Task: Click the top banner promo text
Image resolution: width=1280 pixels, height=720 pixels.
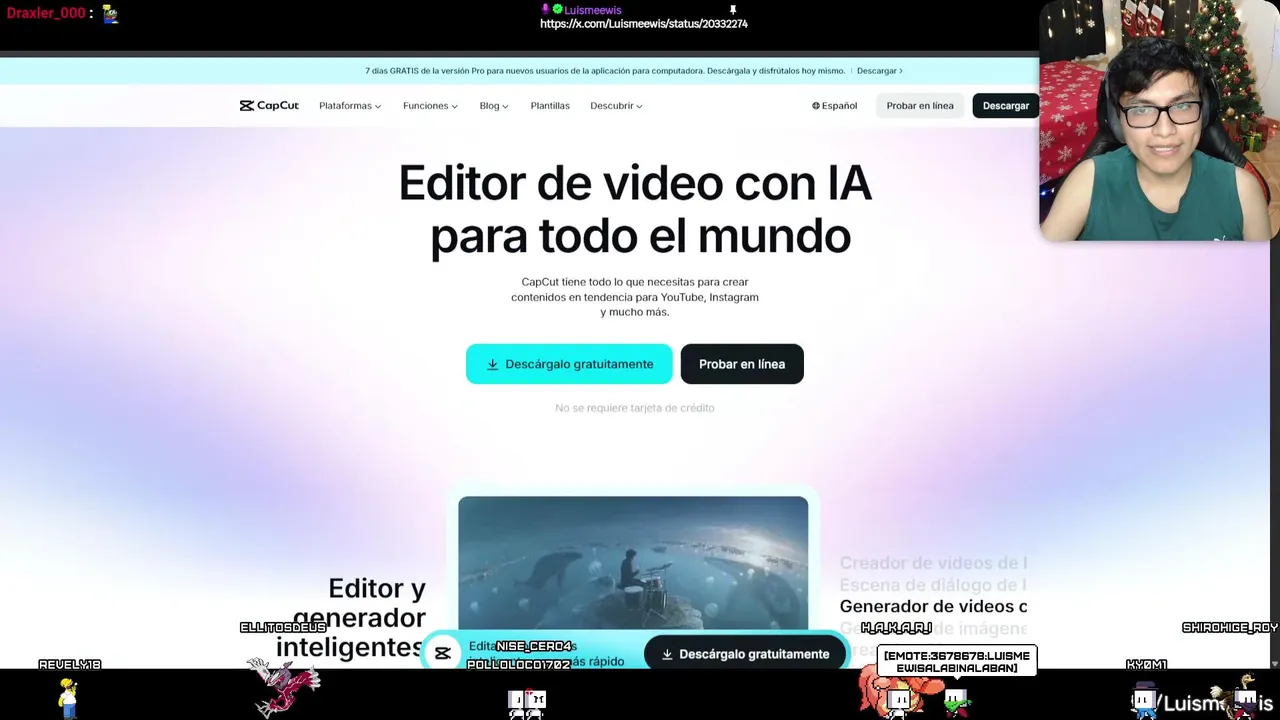Action: tap(605, 71)
